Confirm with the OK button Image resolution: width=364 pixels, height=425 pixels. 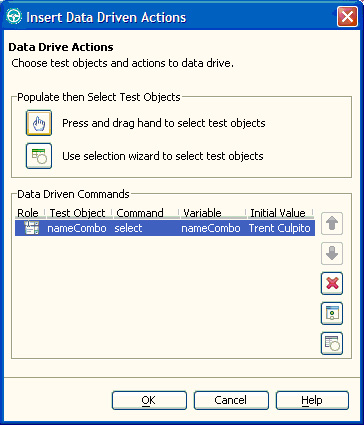tap(149, 400)
